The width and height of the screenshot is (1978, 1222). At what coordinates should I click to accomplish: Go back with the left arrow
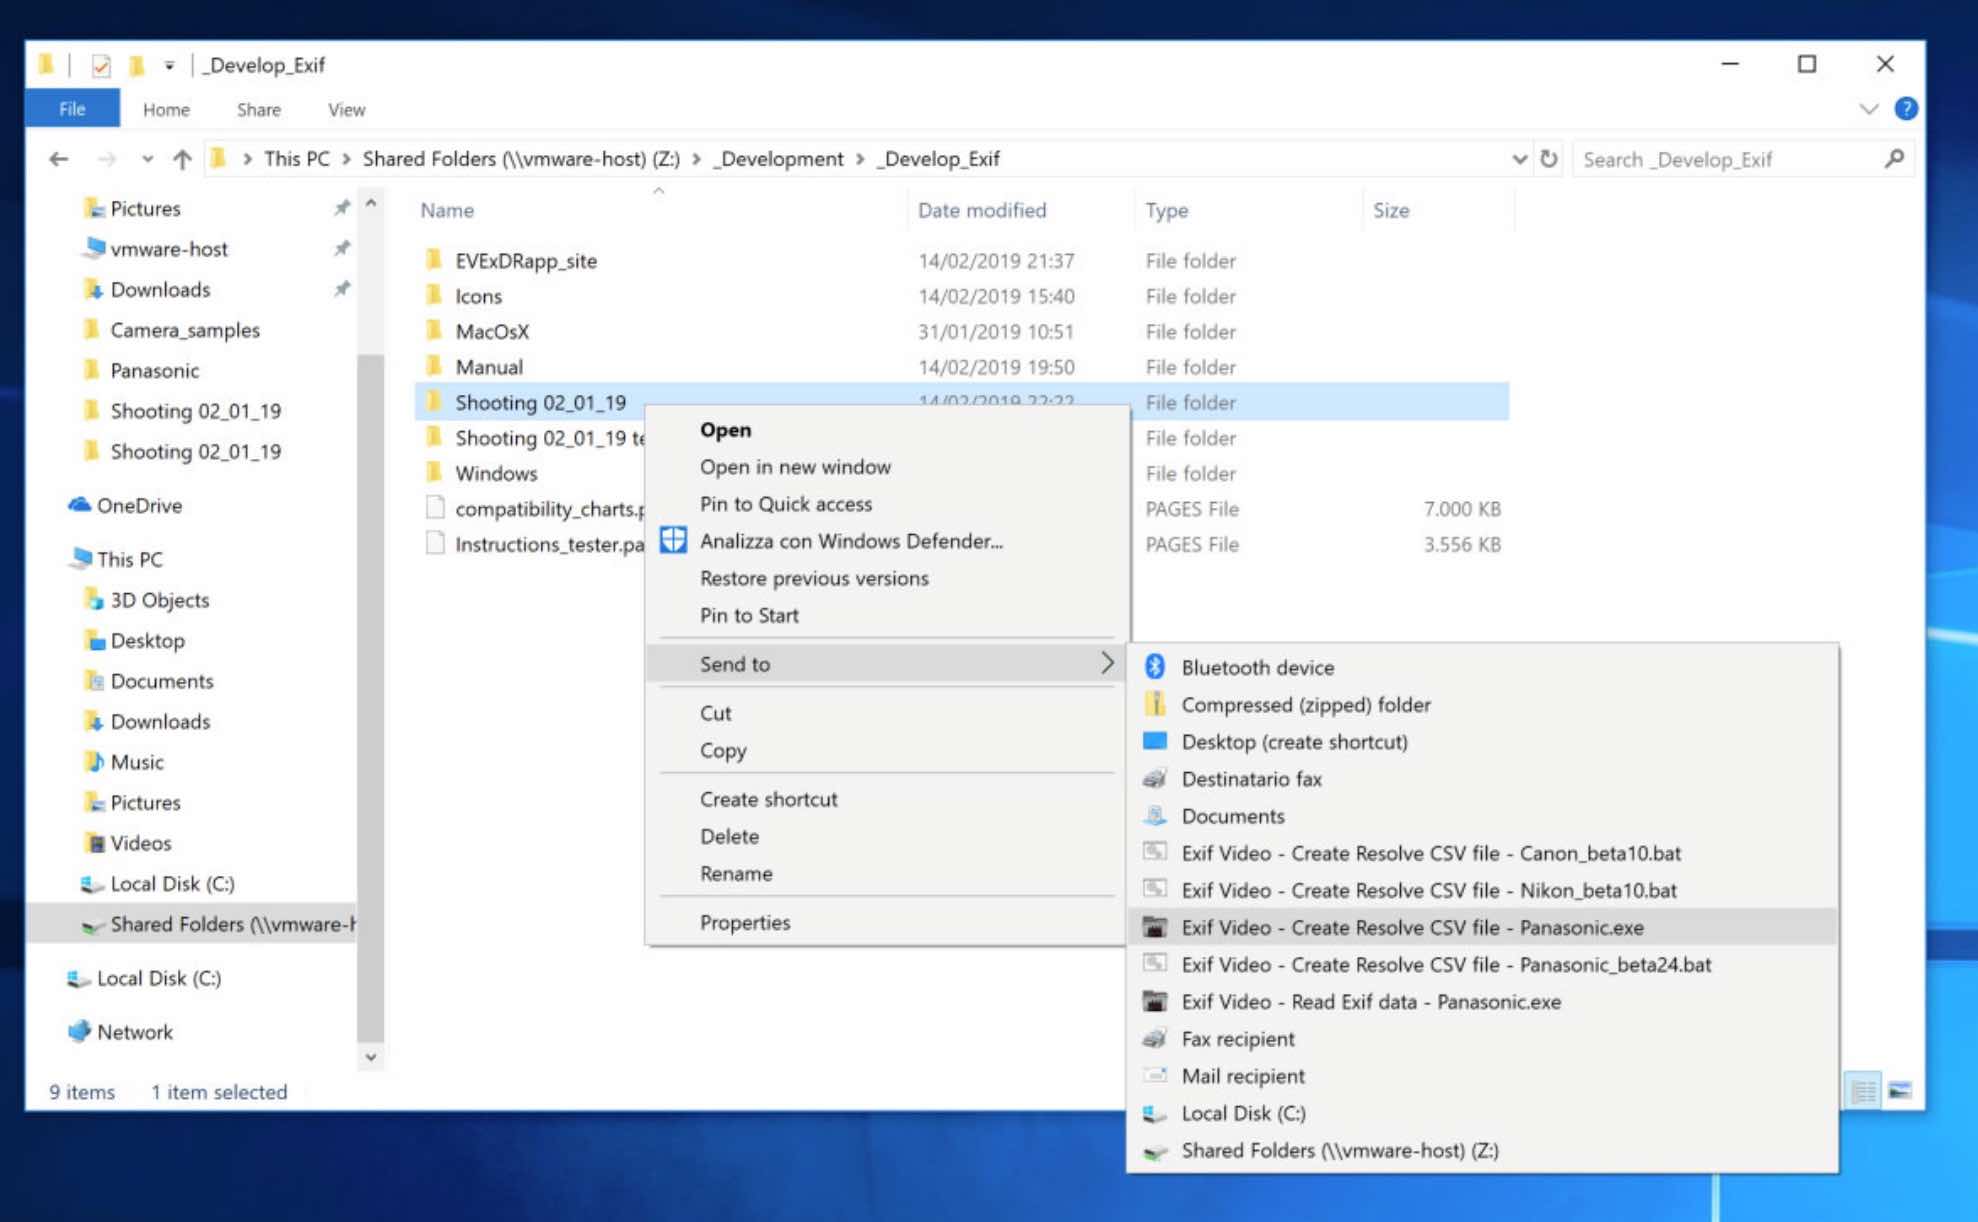click(59, 158)
